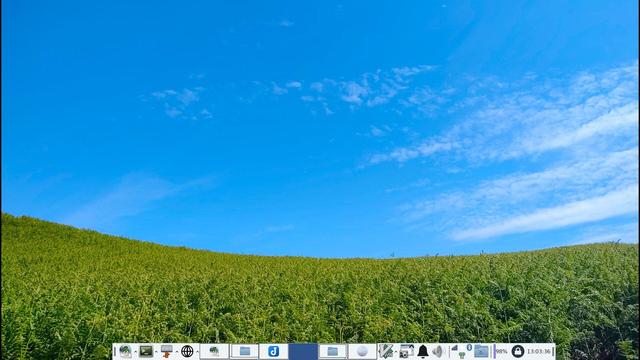Expand the arrow beside the globe browser launcher

click(x=197, y=352)
